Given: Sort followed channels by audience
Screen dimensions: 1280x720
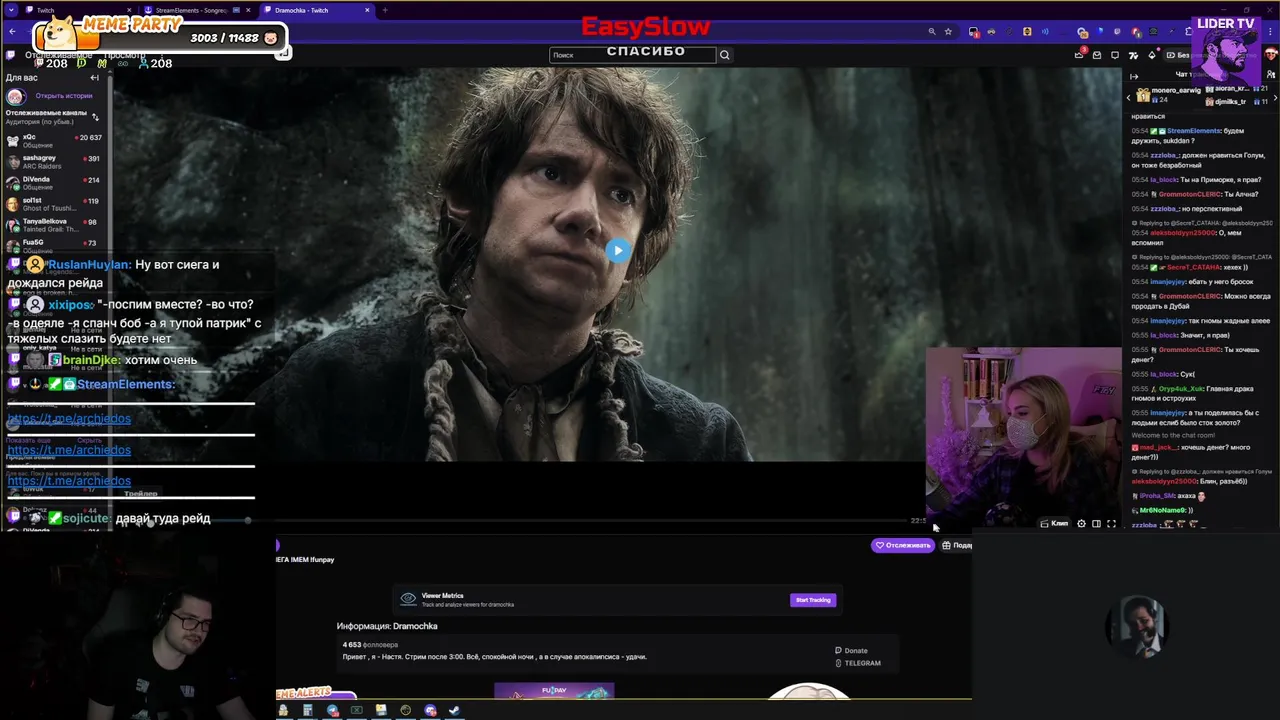Looking at the screenshot, I should 96,117.
